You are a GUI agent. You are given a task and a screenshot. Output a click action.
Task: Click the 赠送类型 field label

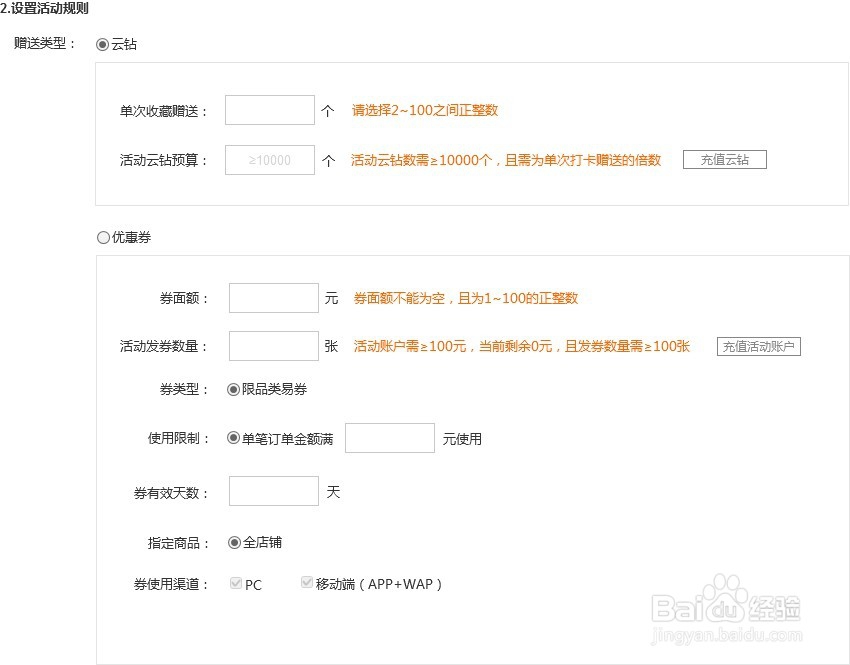pos(45,45)
